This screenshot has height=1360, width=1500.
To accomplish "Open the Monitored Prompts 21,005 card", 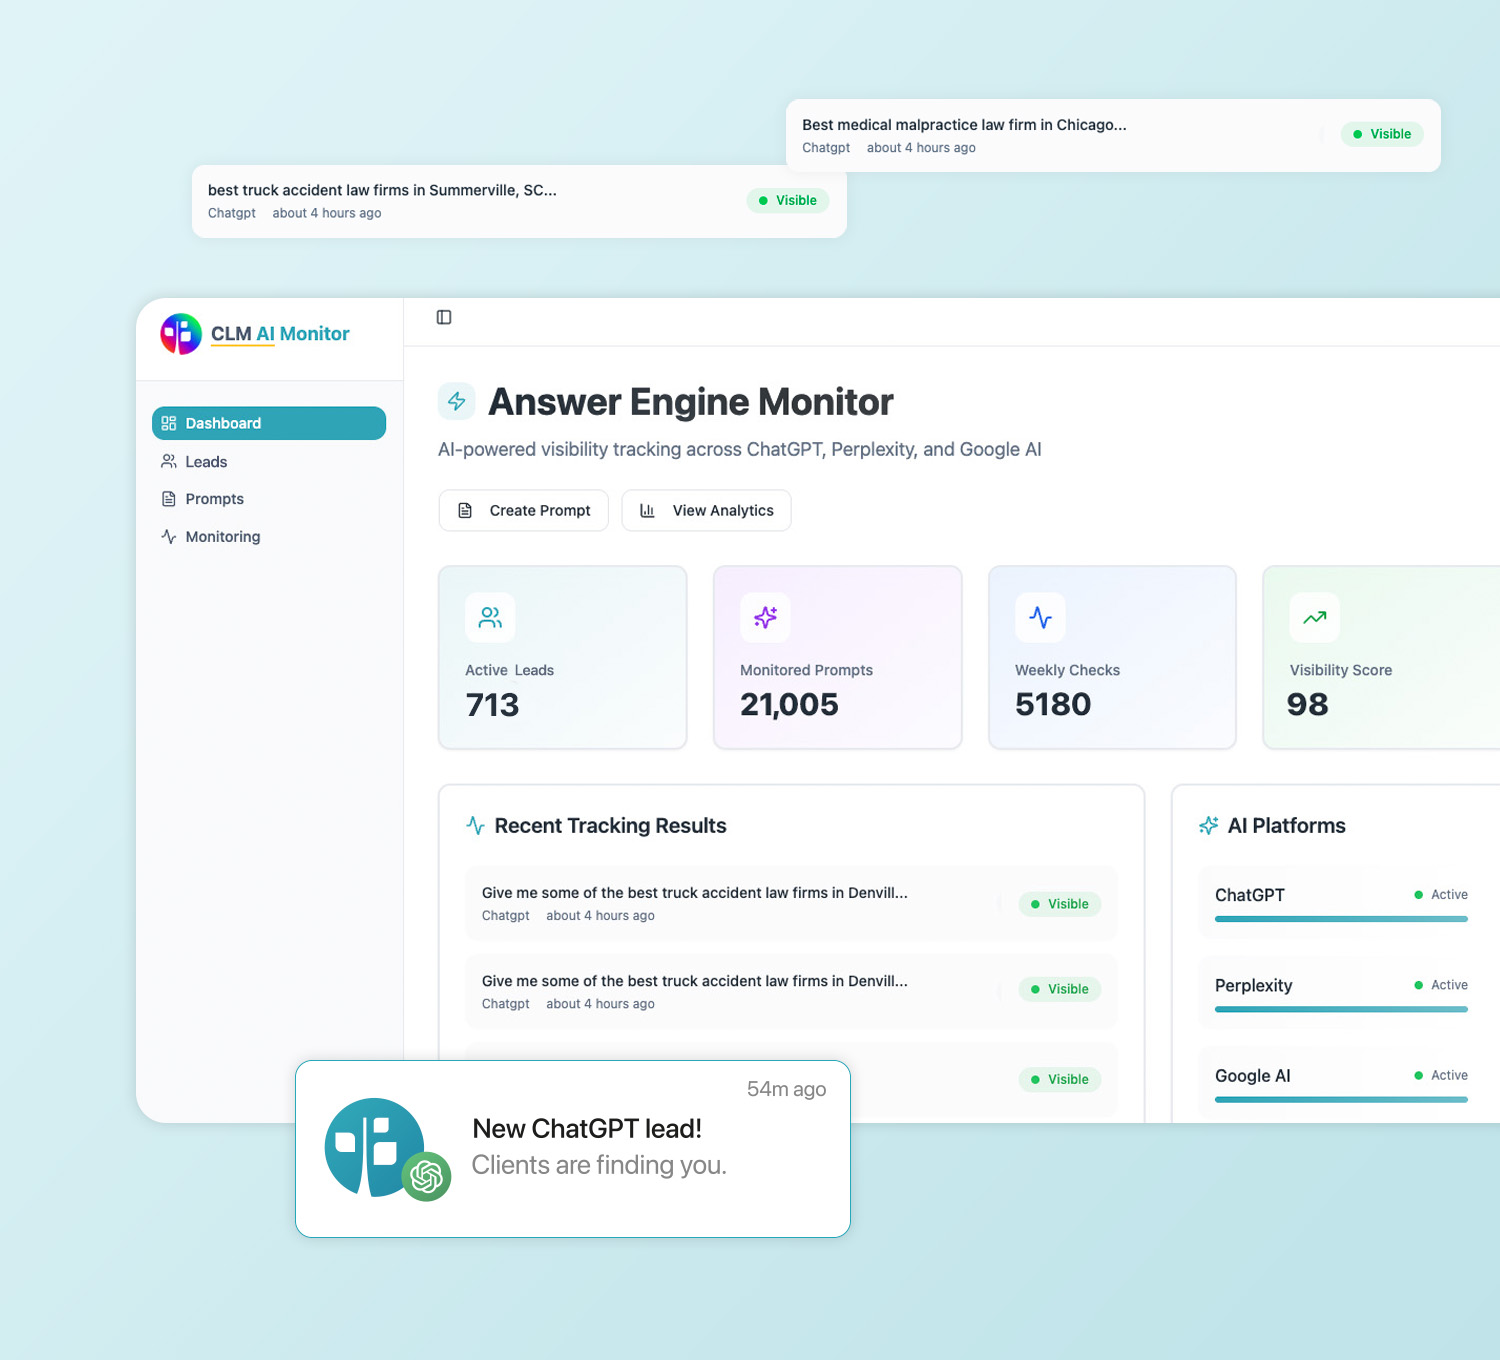I will [838, 658].
